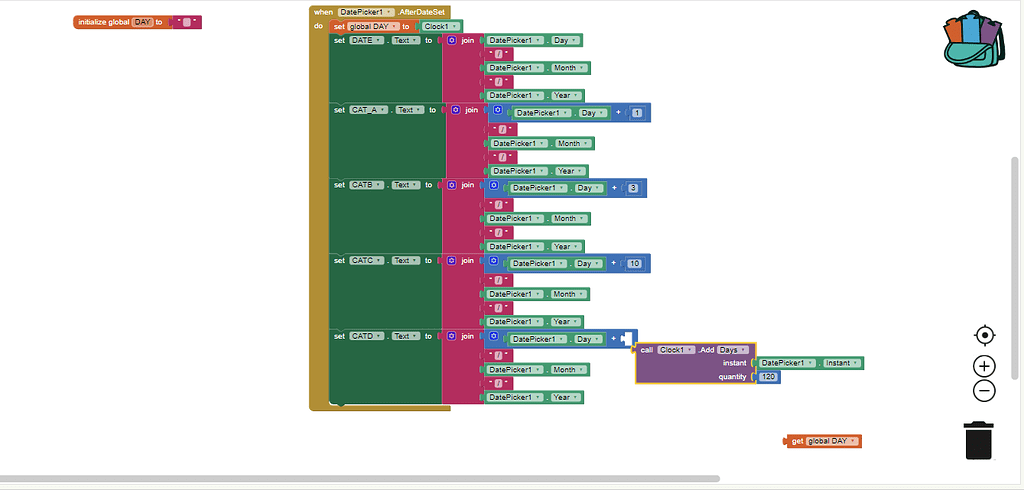Click the horizontal scrollbar at the bottom

point(360,479)
